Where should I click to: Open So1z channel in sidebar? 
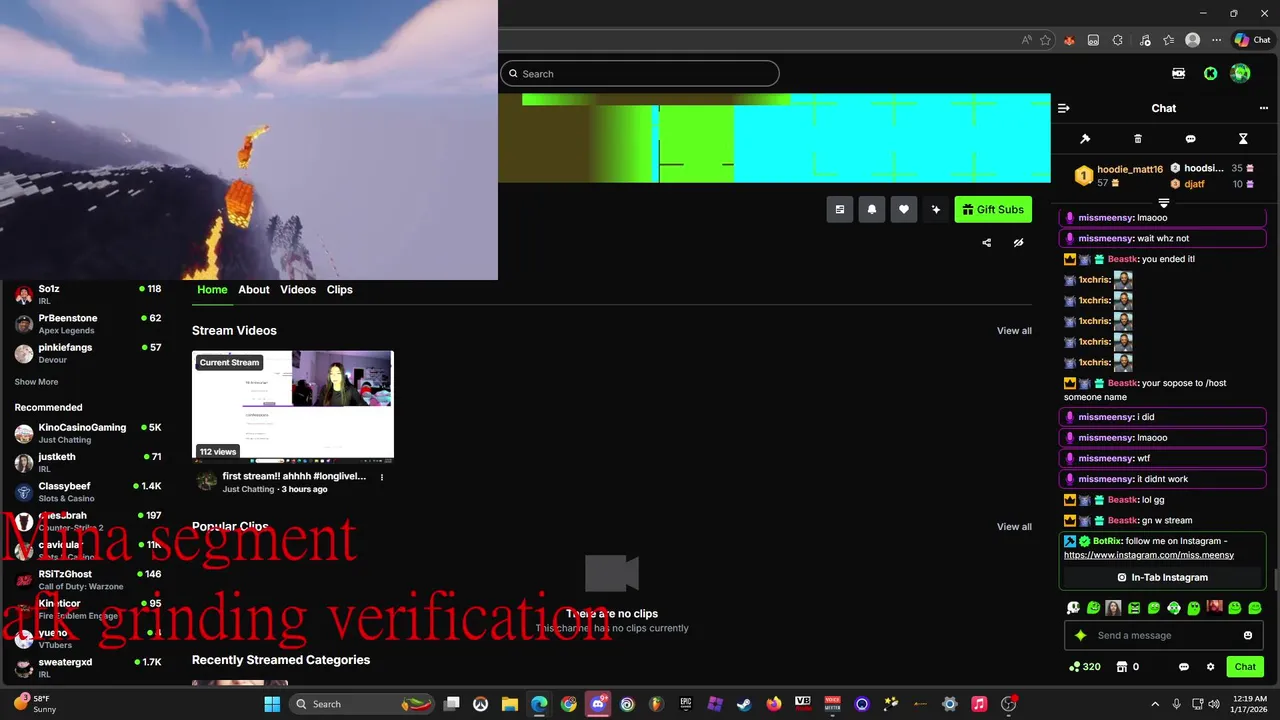click(x=87, y=294)
